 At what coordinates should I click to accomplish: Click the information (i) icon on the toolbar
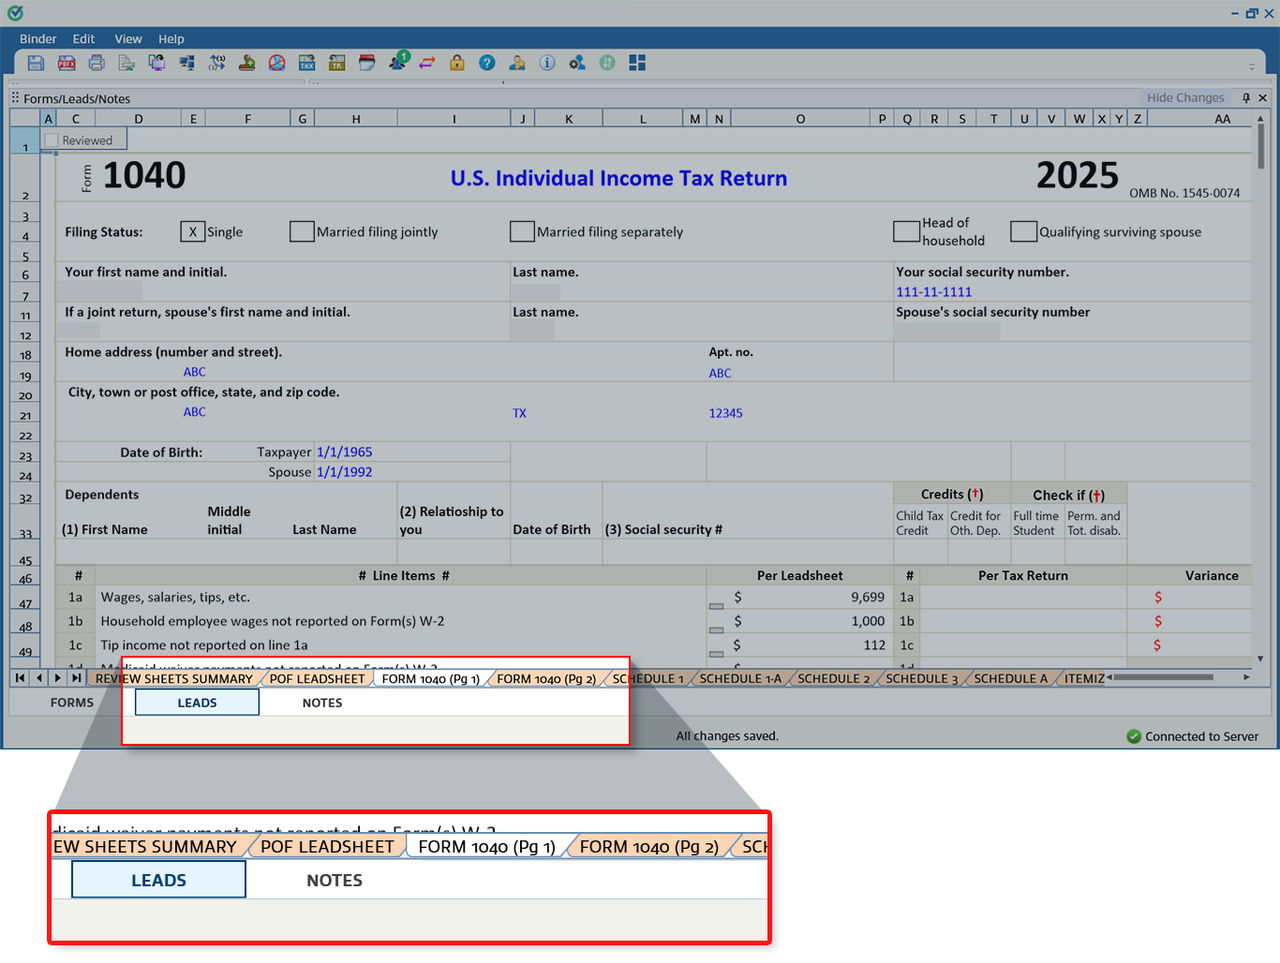[x=546, y=62]
